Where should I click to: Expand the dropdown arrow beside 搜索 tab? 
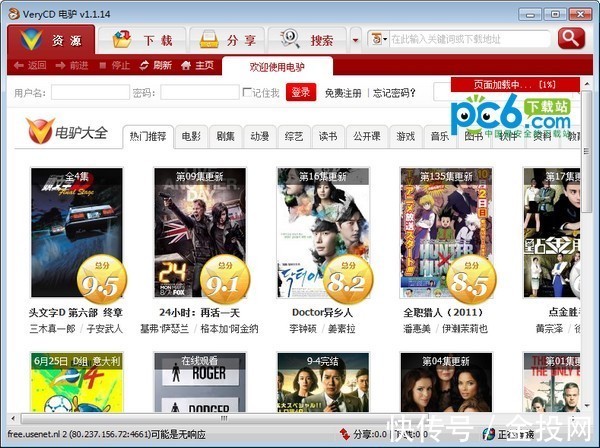355,40
